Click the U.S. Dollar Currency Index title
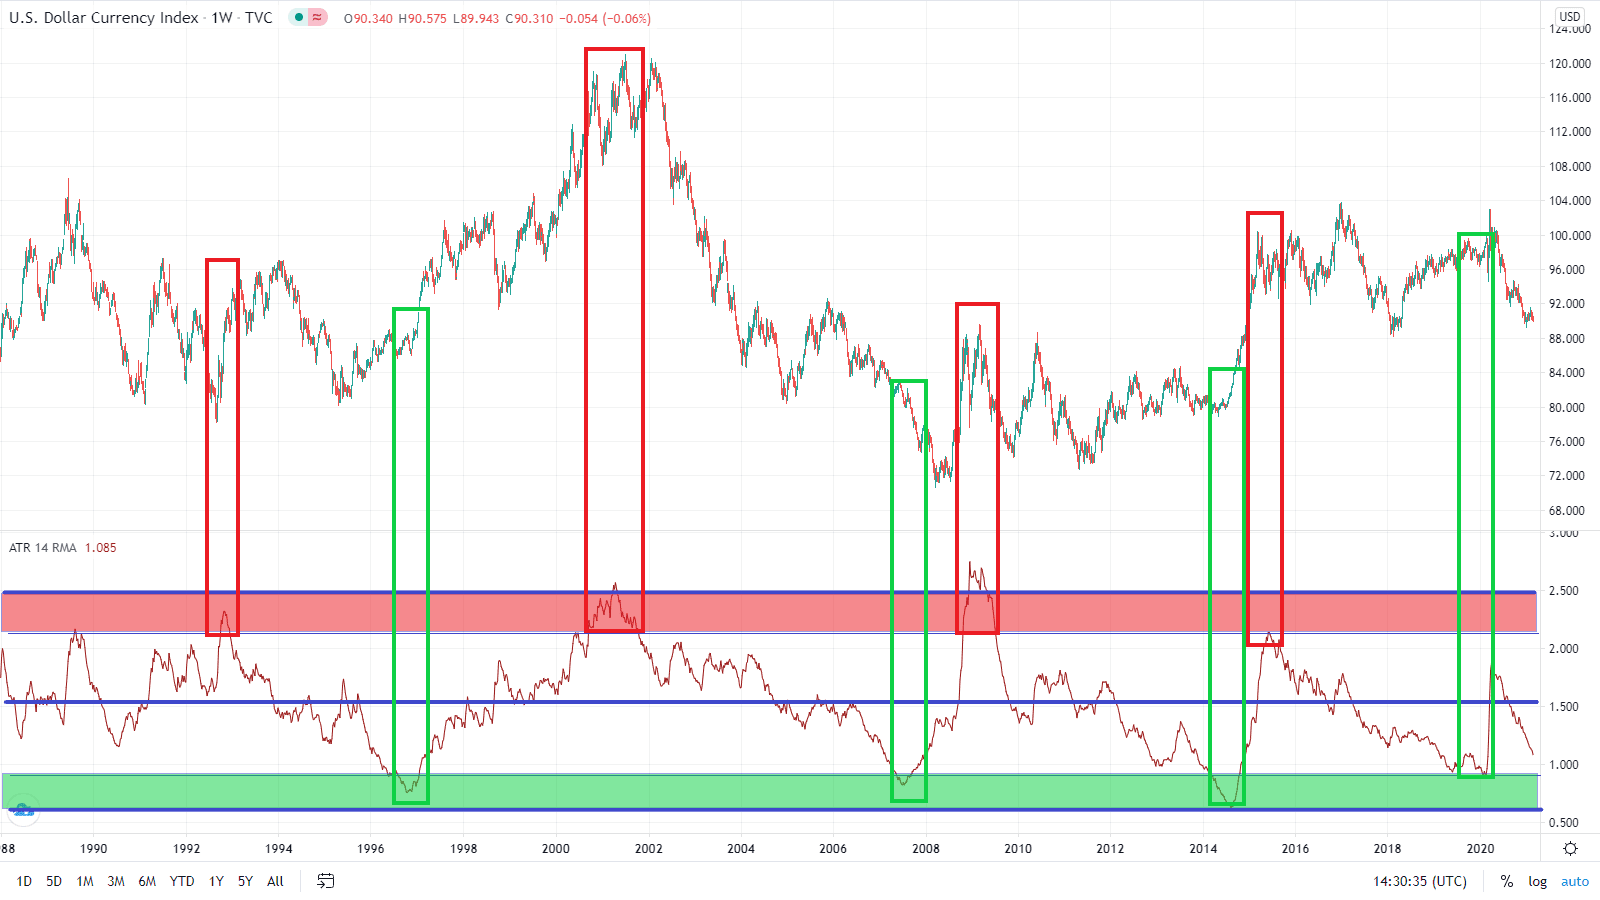The image size is (1600, 900). 104,18
